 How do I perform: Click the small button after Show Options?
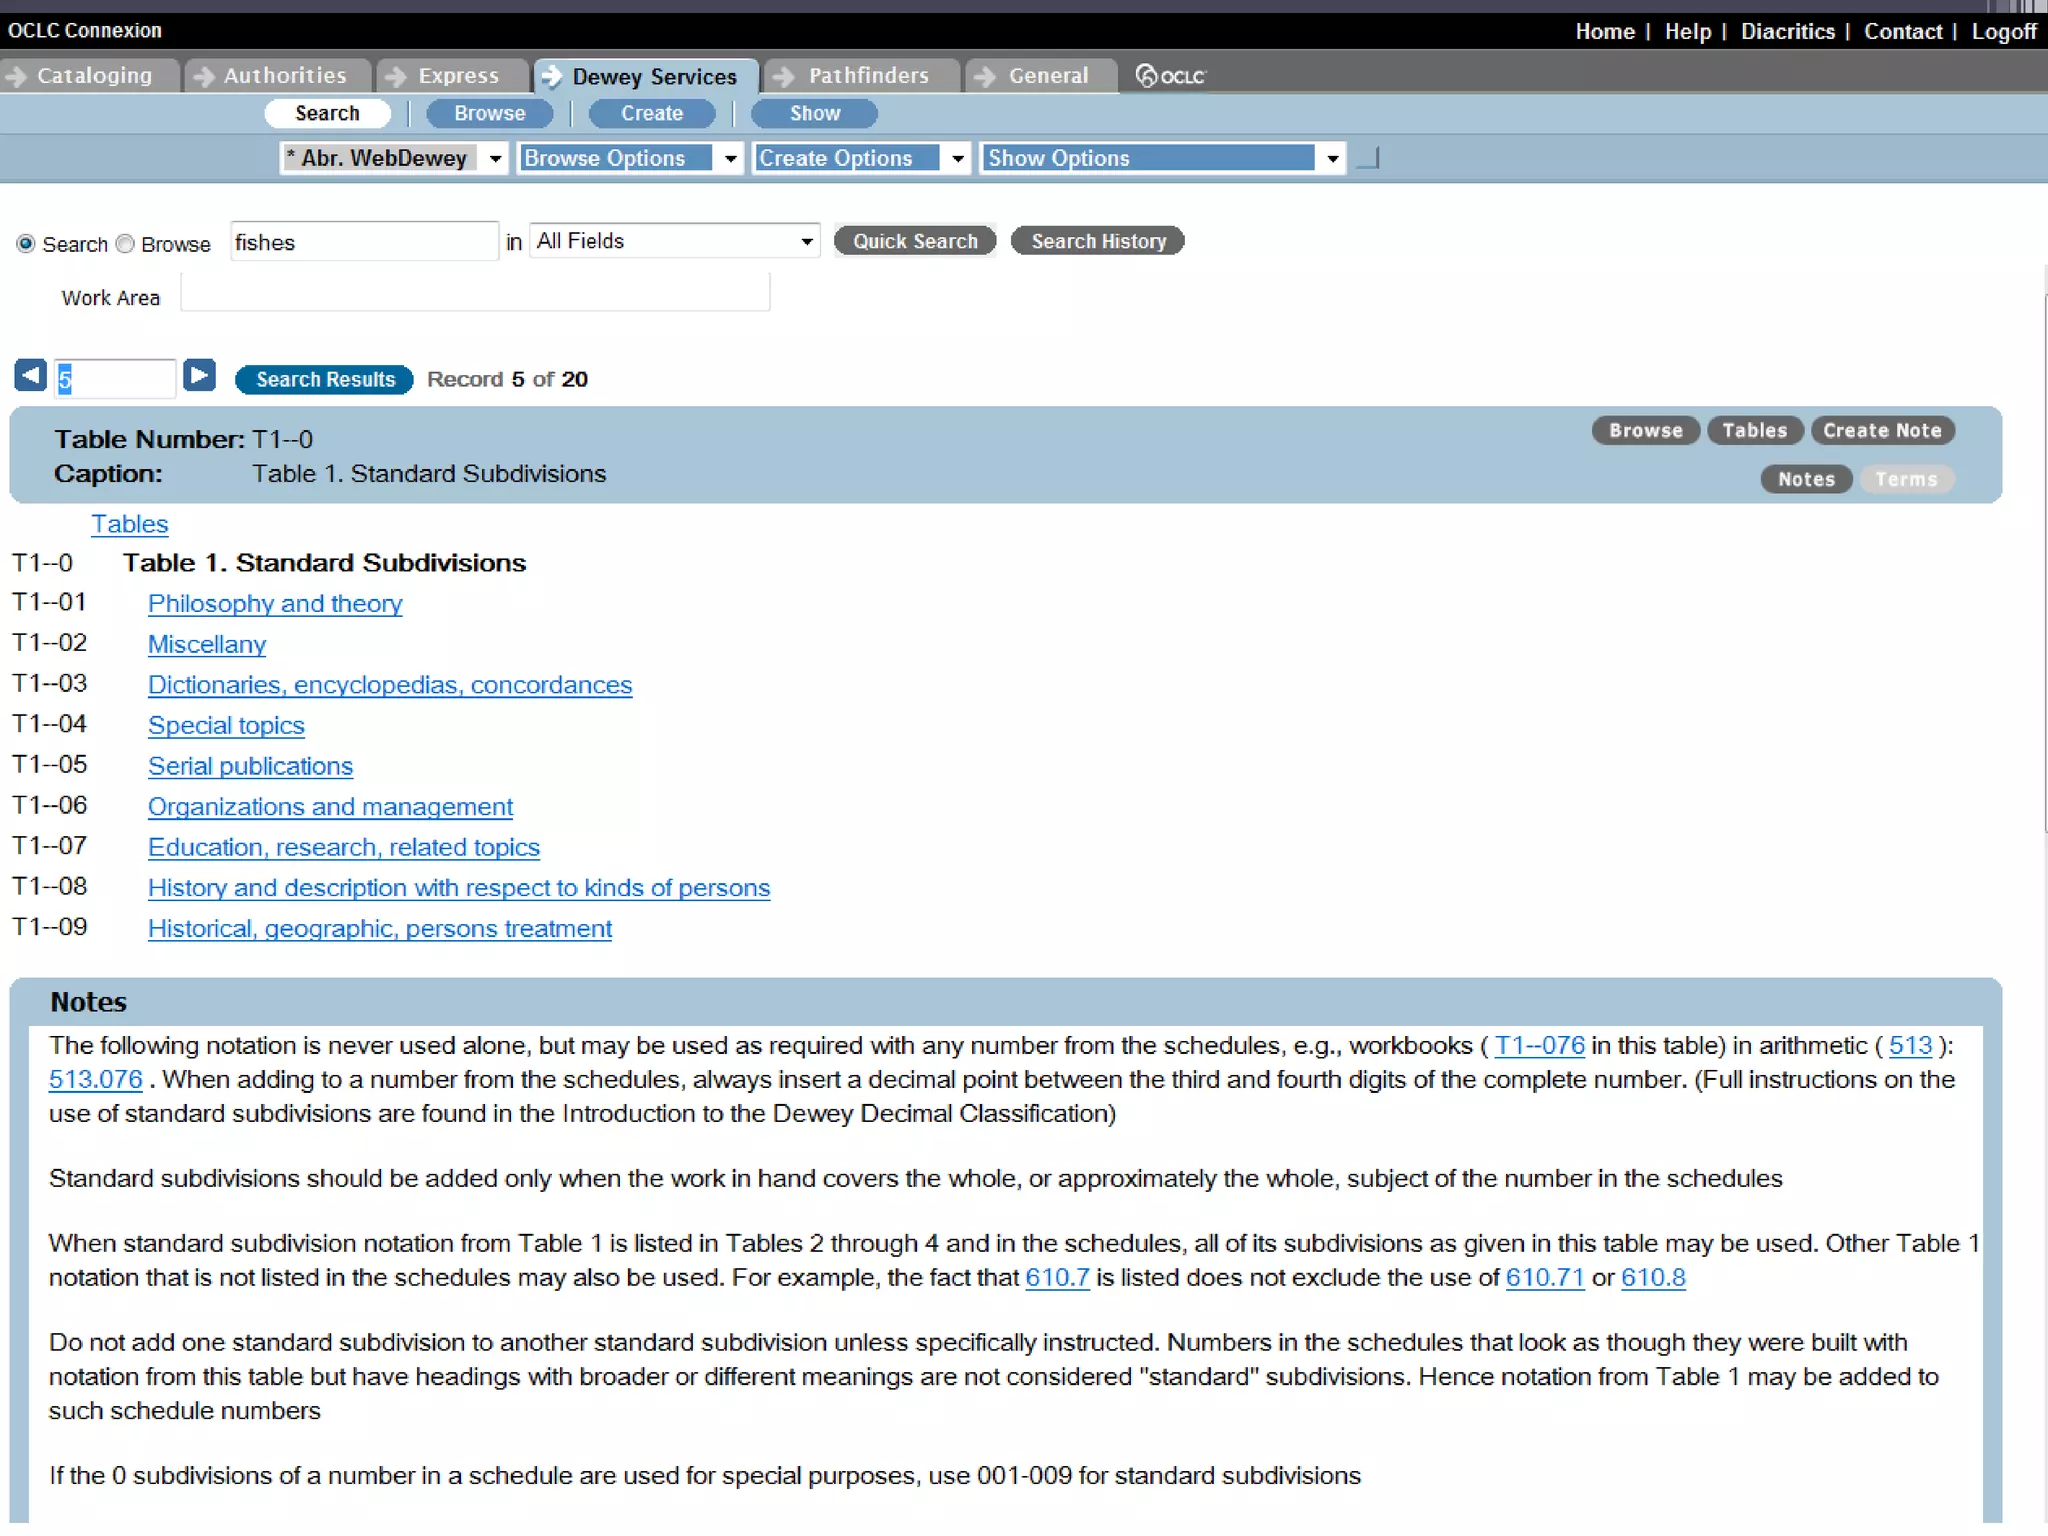coord(1369,158)
